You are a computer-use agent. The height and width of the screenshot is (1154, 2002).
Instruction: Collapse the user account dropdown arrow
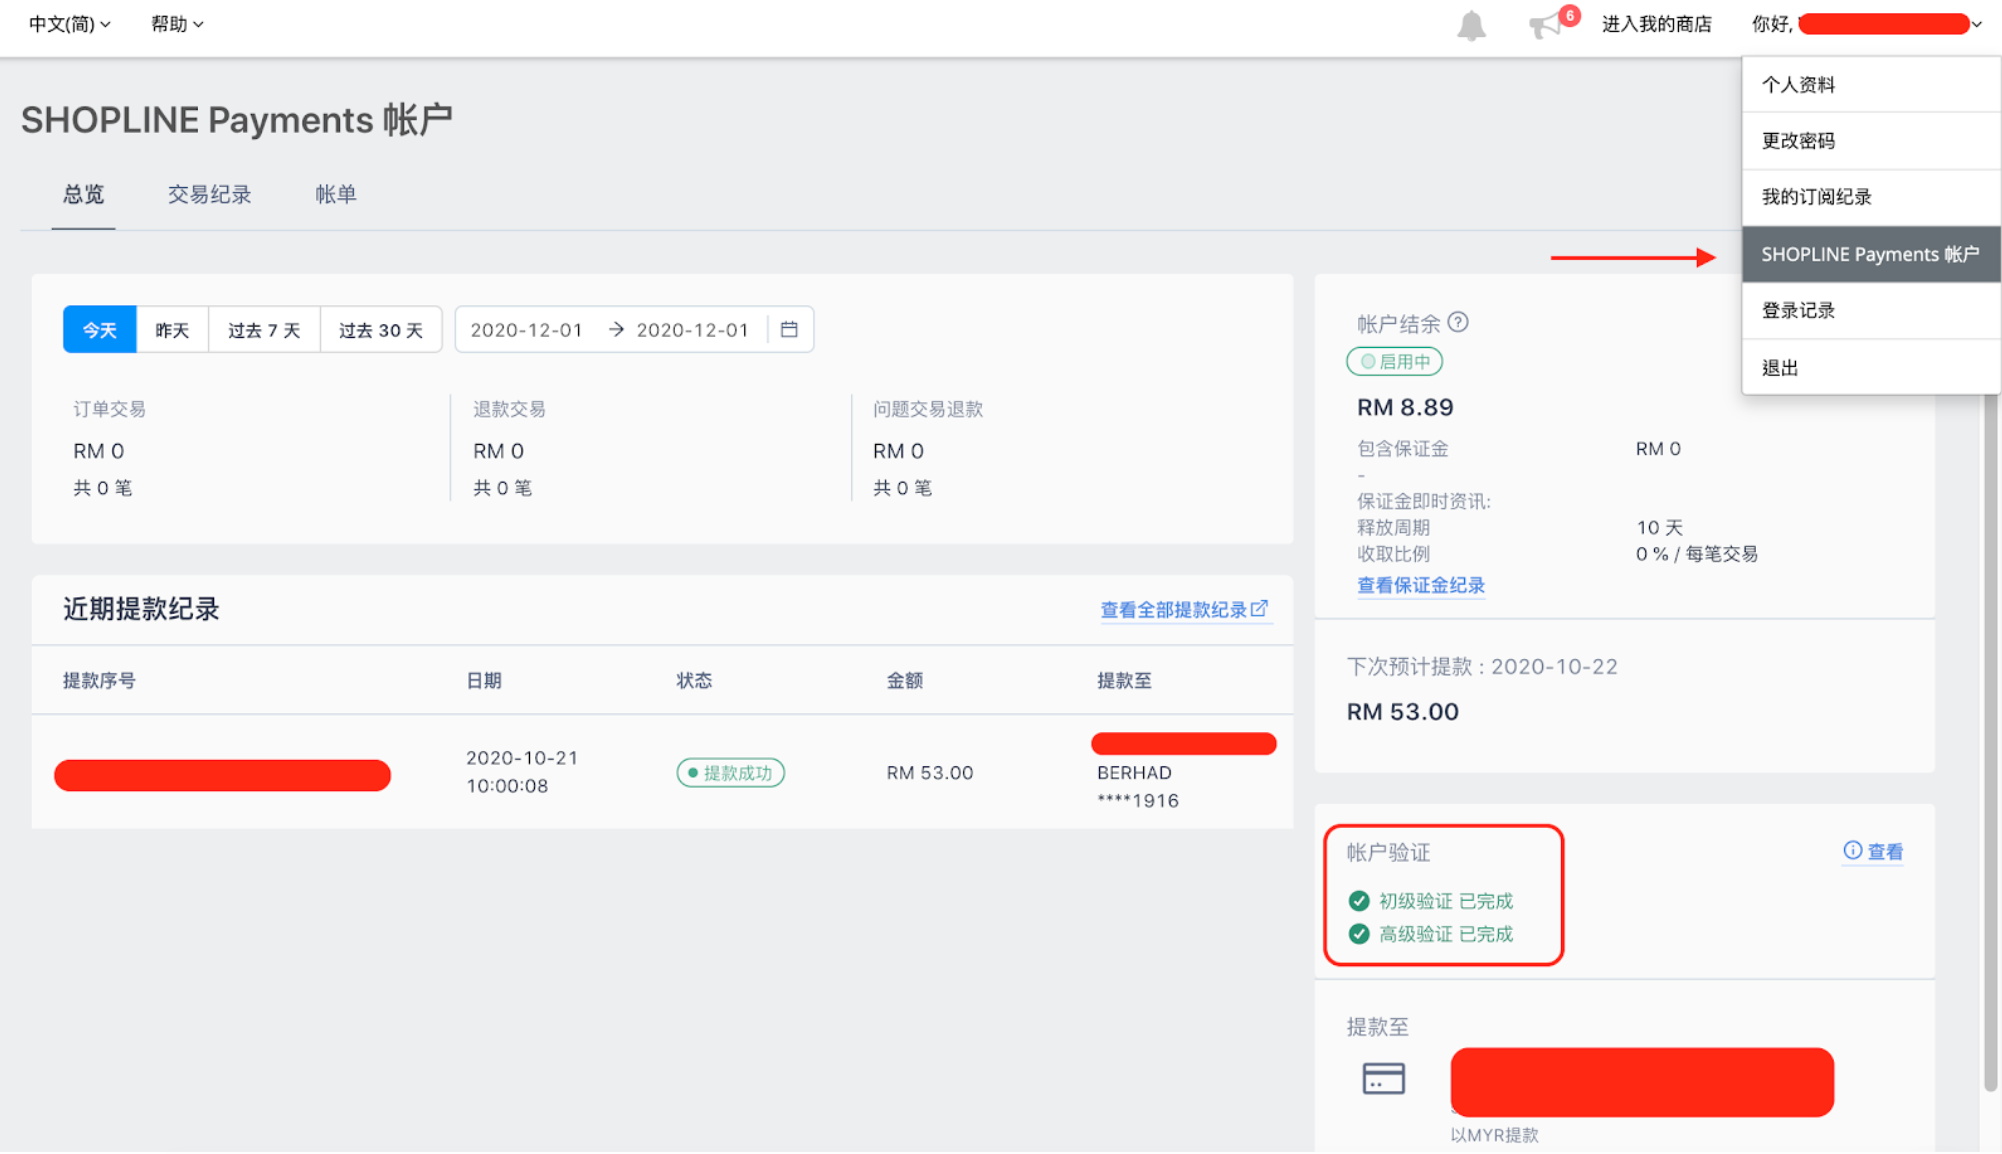1976,25
